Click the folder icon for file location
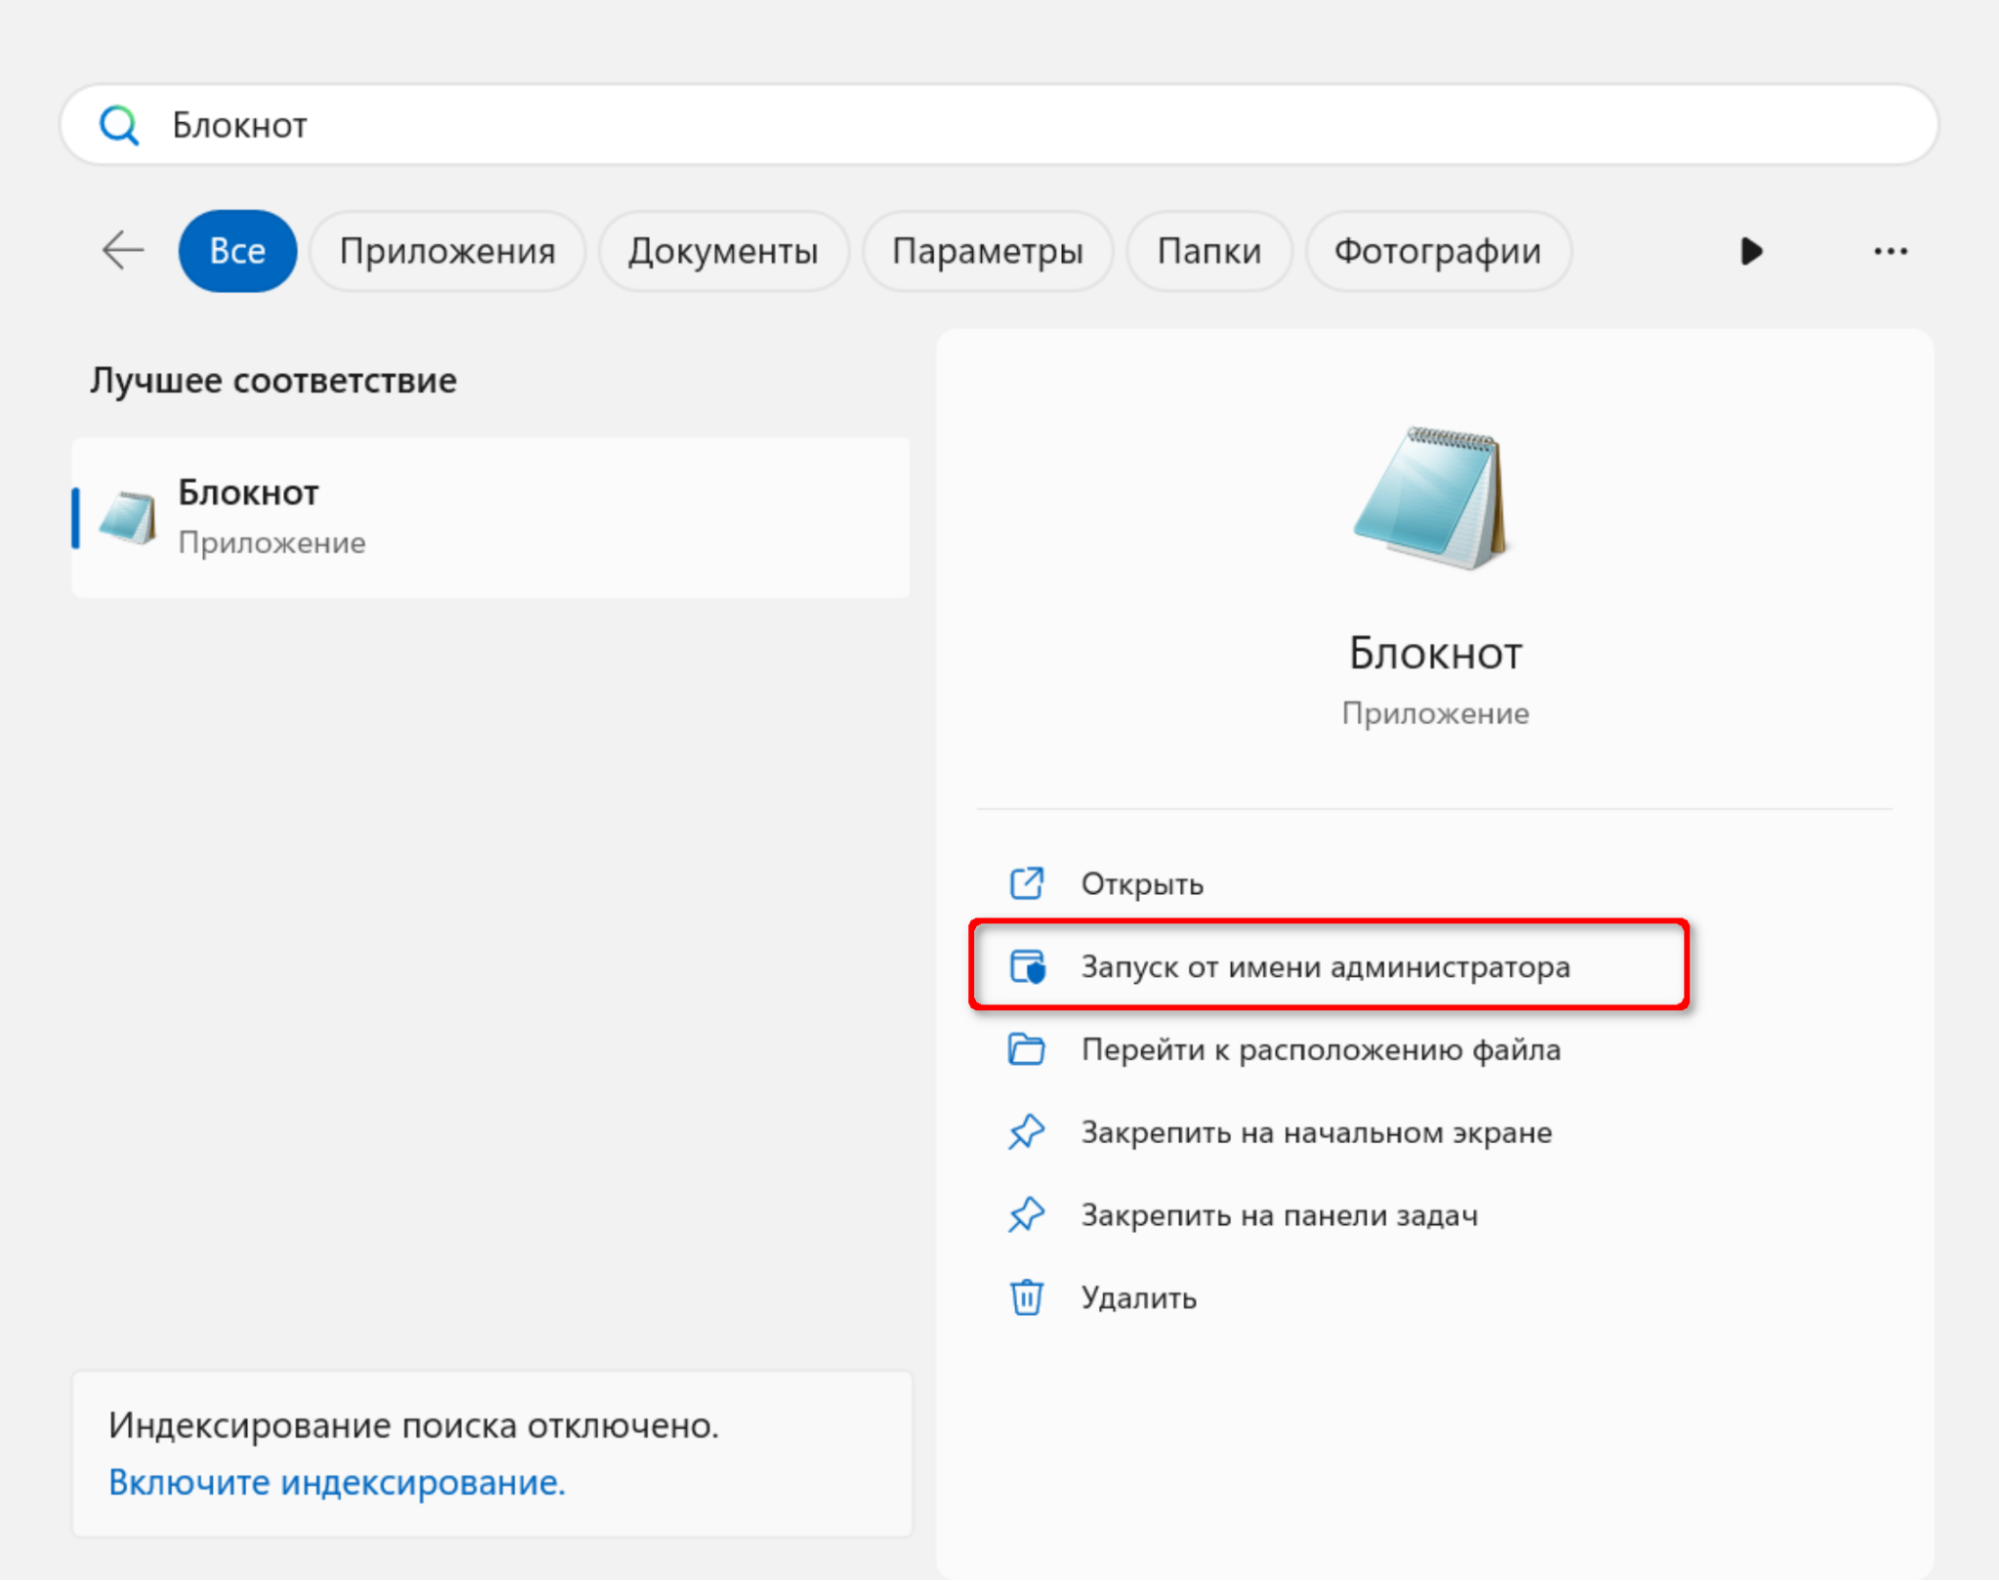 tap(1026, 1050)
